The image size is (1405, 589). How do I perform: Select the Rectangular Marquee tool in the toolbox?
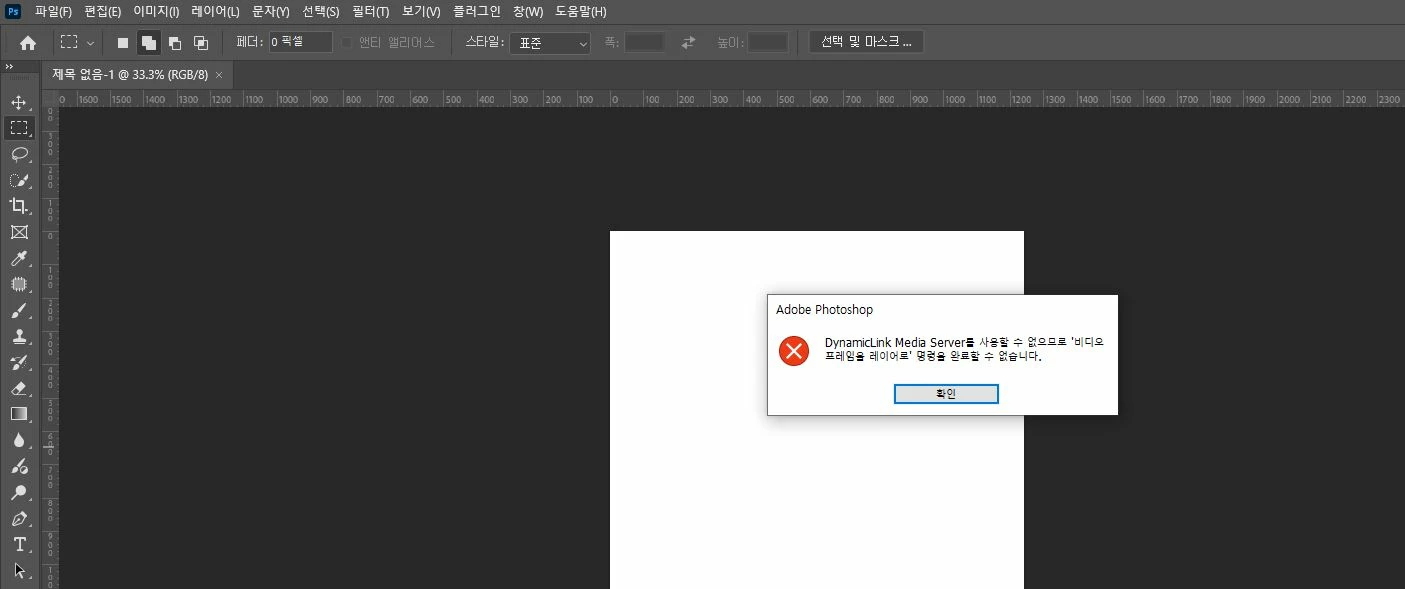19,128
